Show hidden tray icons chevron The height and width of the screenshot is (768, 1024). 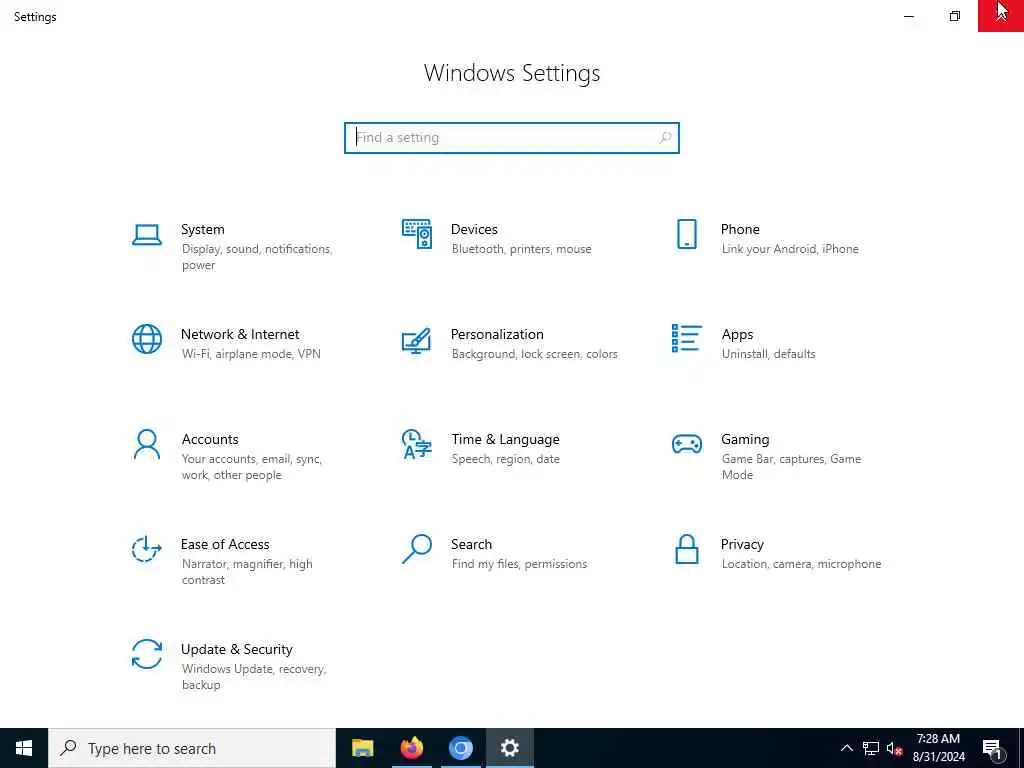point(846,748)
